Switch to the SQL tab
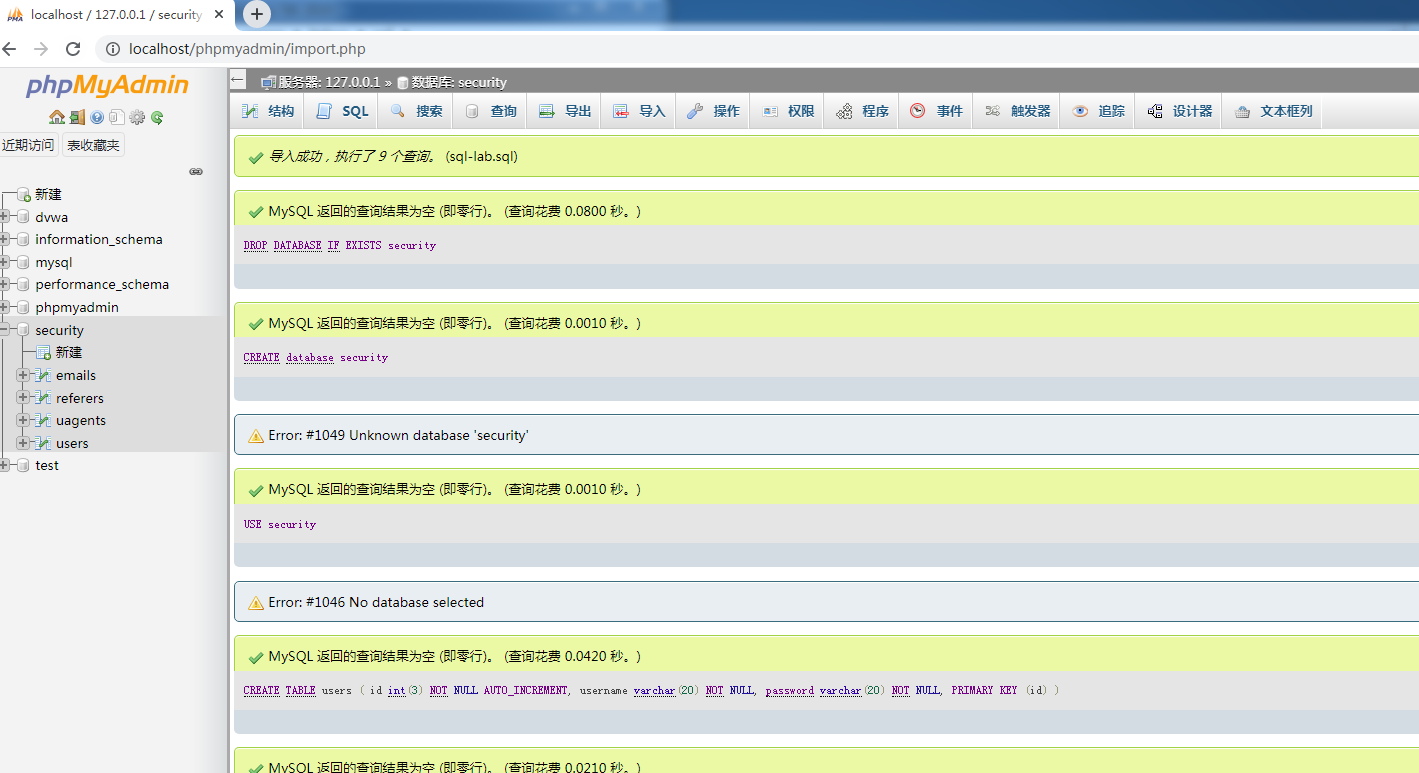 [x=341, y=110]
